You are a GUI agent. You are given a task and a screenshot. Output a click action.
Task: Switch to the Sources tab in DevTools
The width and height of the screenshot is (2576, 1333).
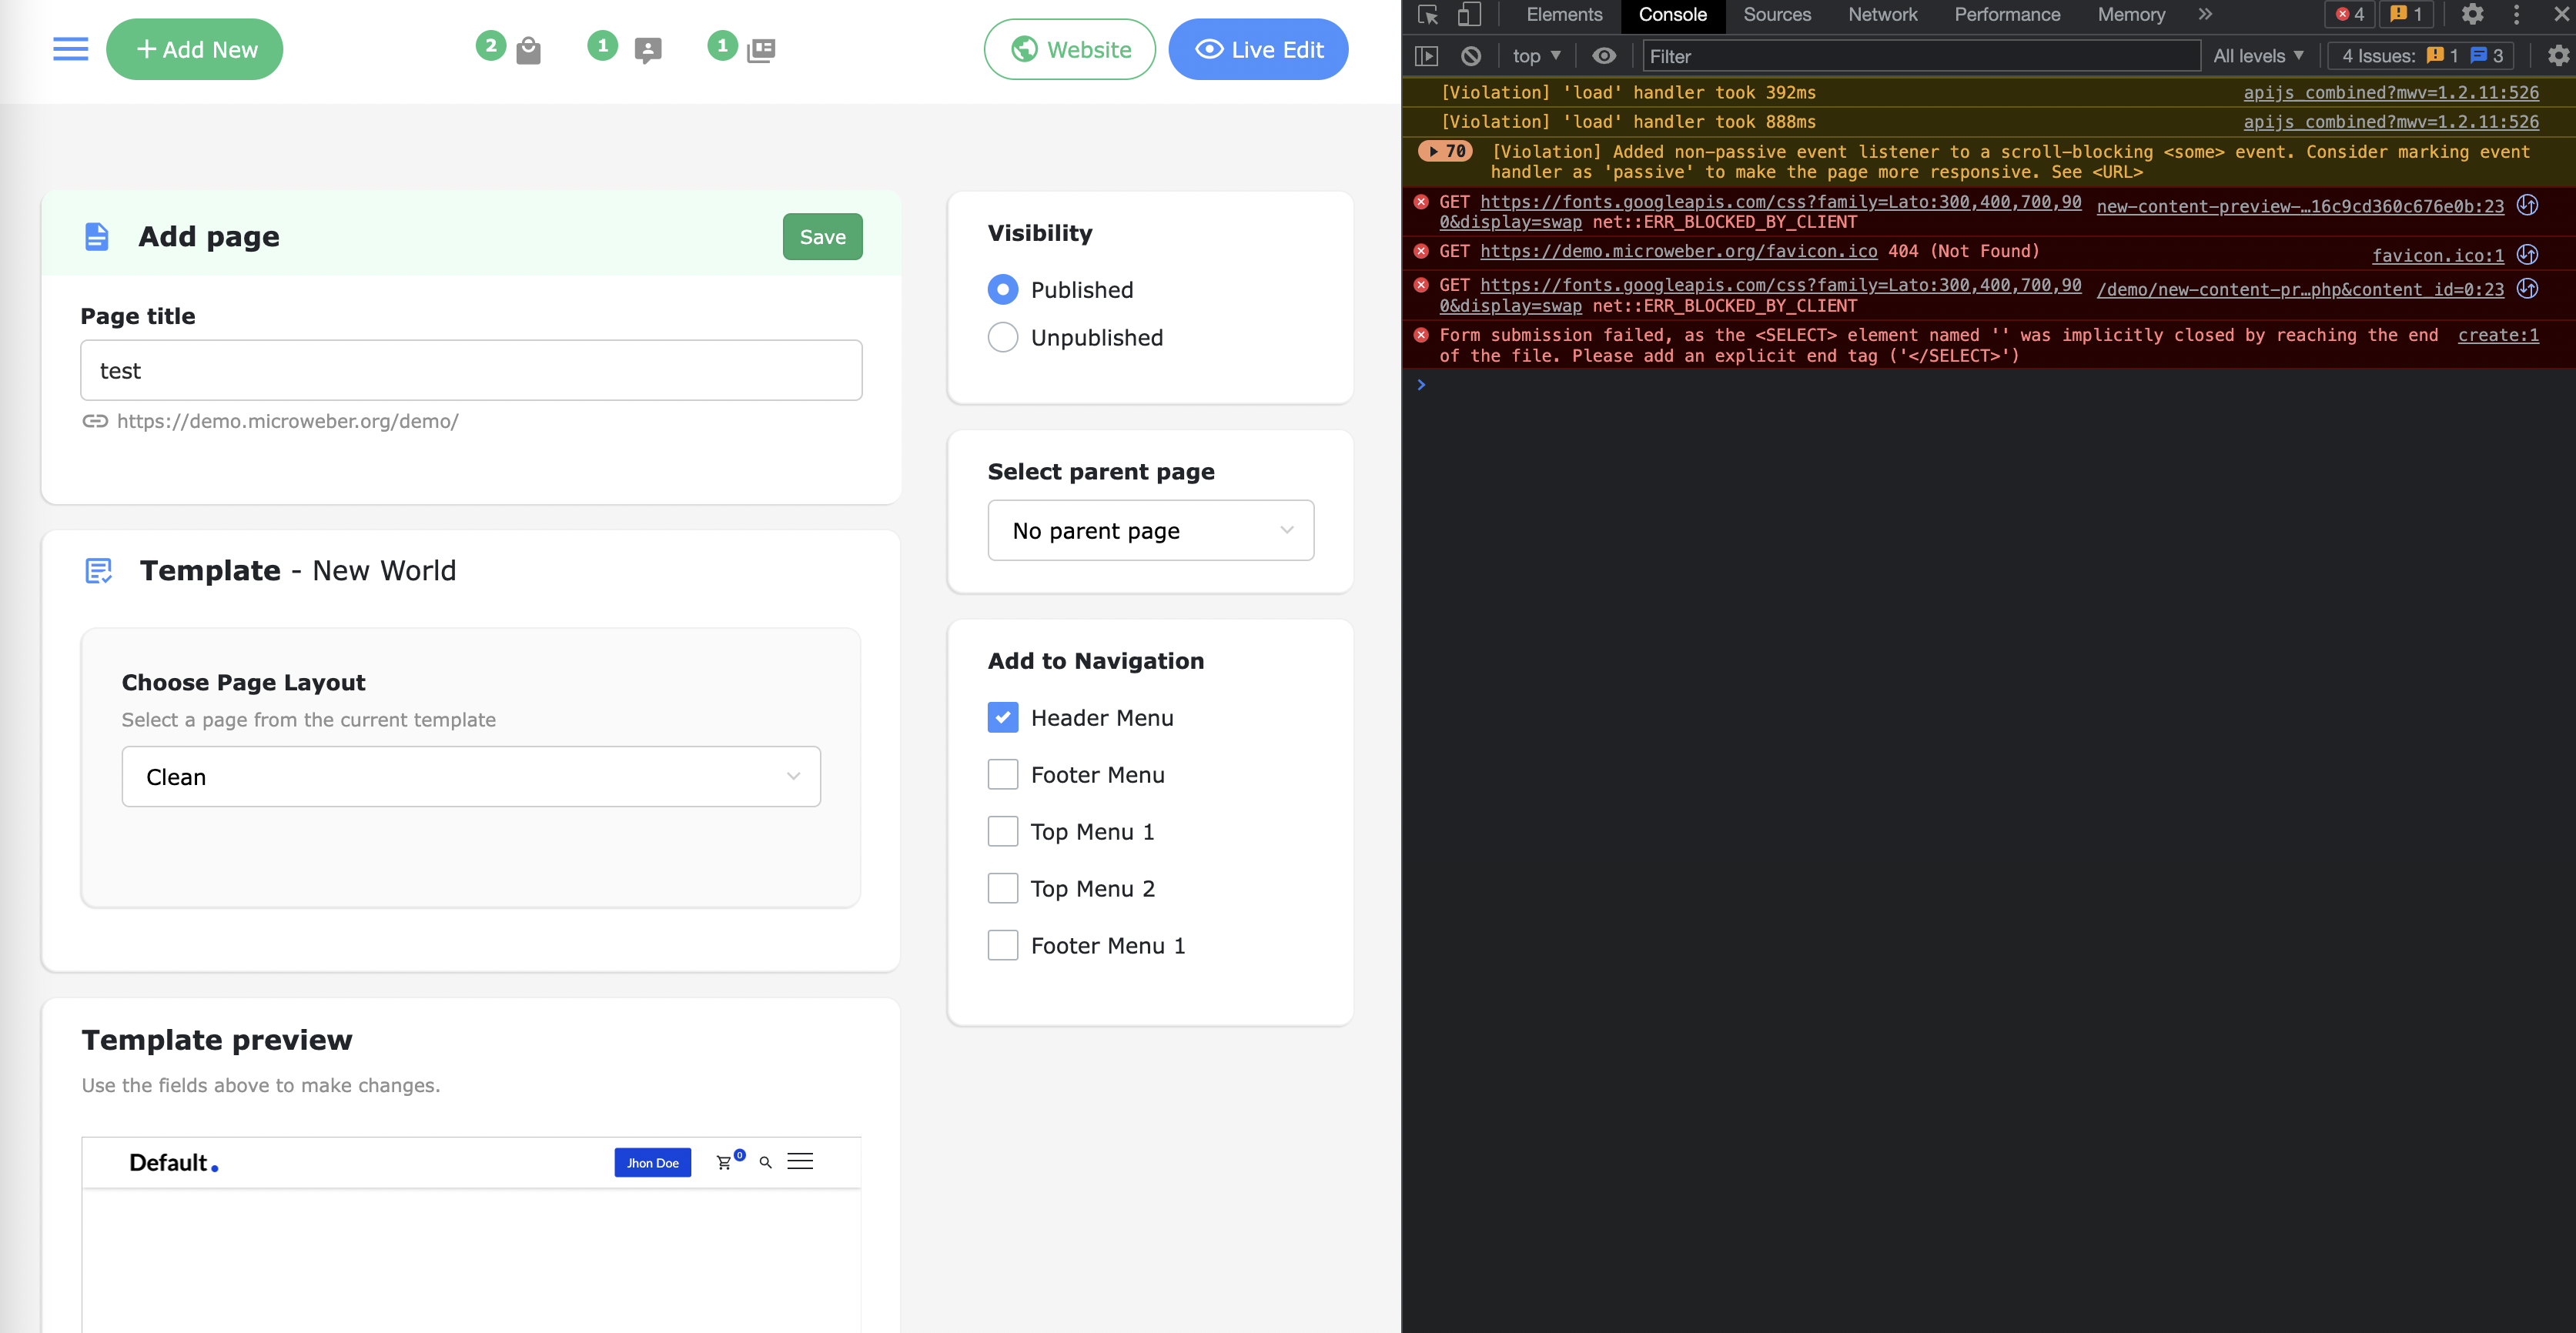[1776, 15]
